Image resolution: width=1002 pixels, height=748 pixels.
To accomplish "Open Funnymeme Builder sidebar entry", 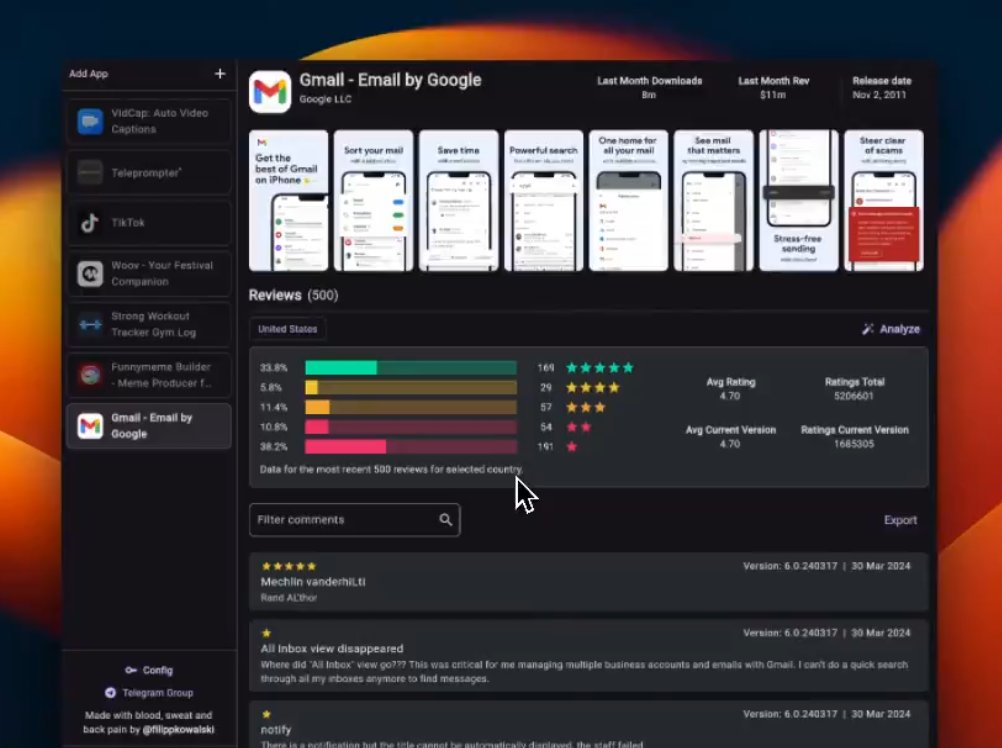I will 149,375.
